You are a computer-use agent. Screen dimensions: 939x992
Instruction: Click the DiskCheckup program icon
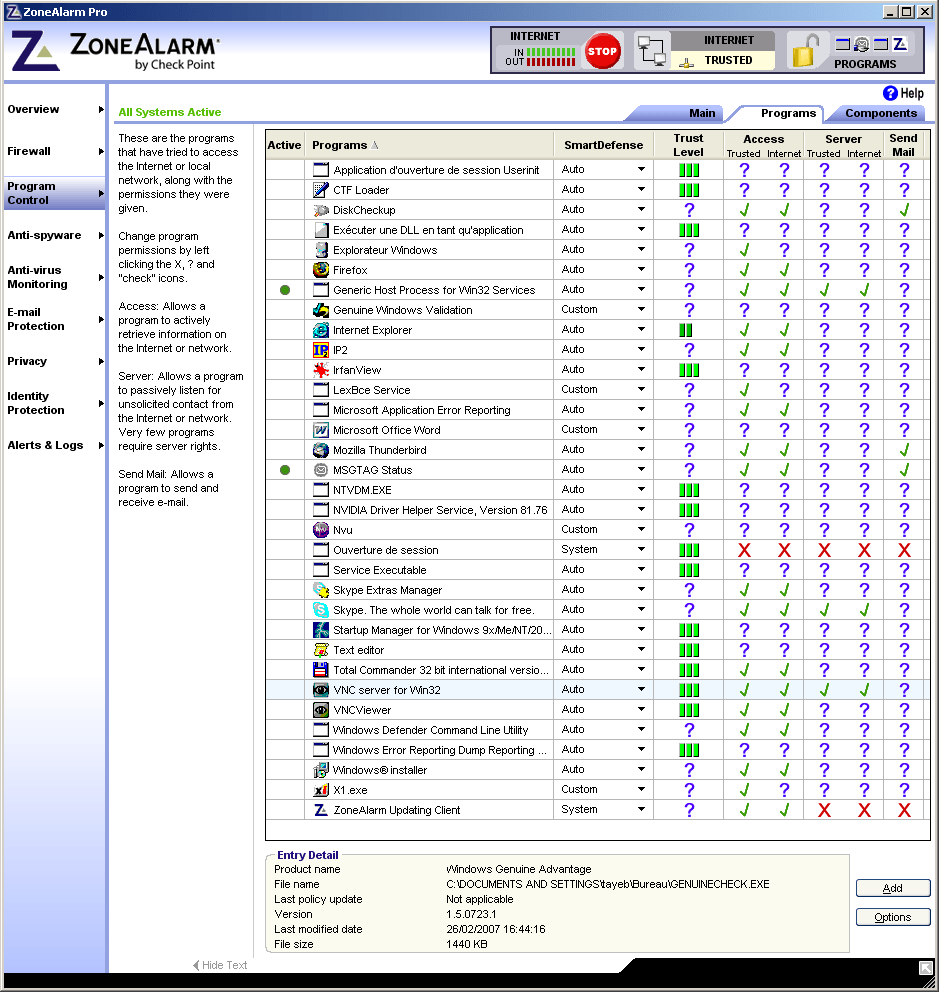coord(321,210)
